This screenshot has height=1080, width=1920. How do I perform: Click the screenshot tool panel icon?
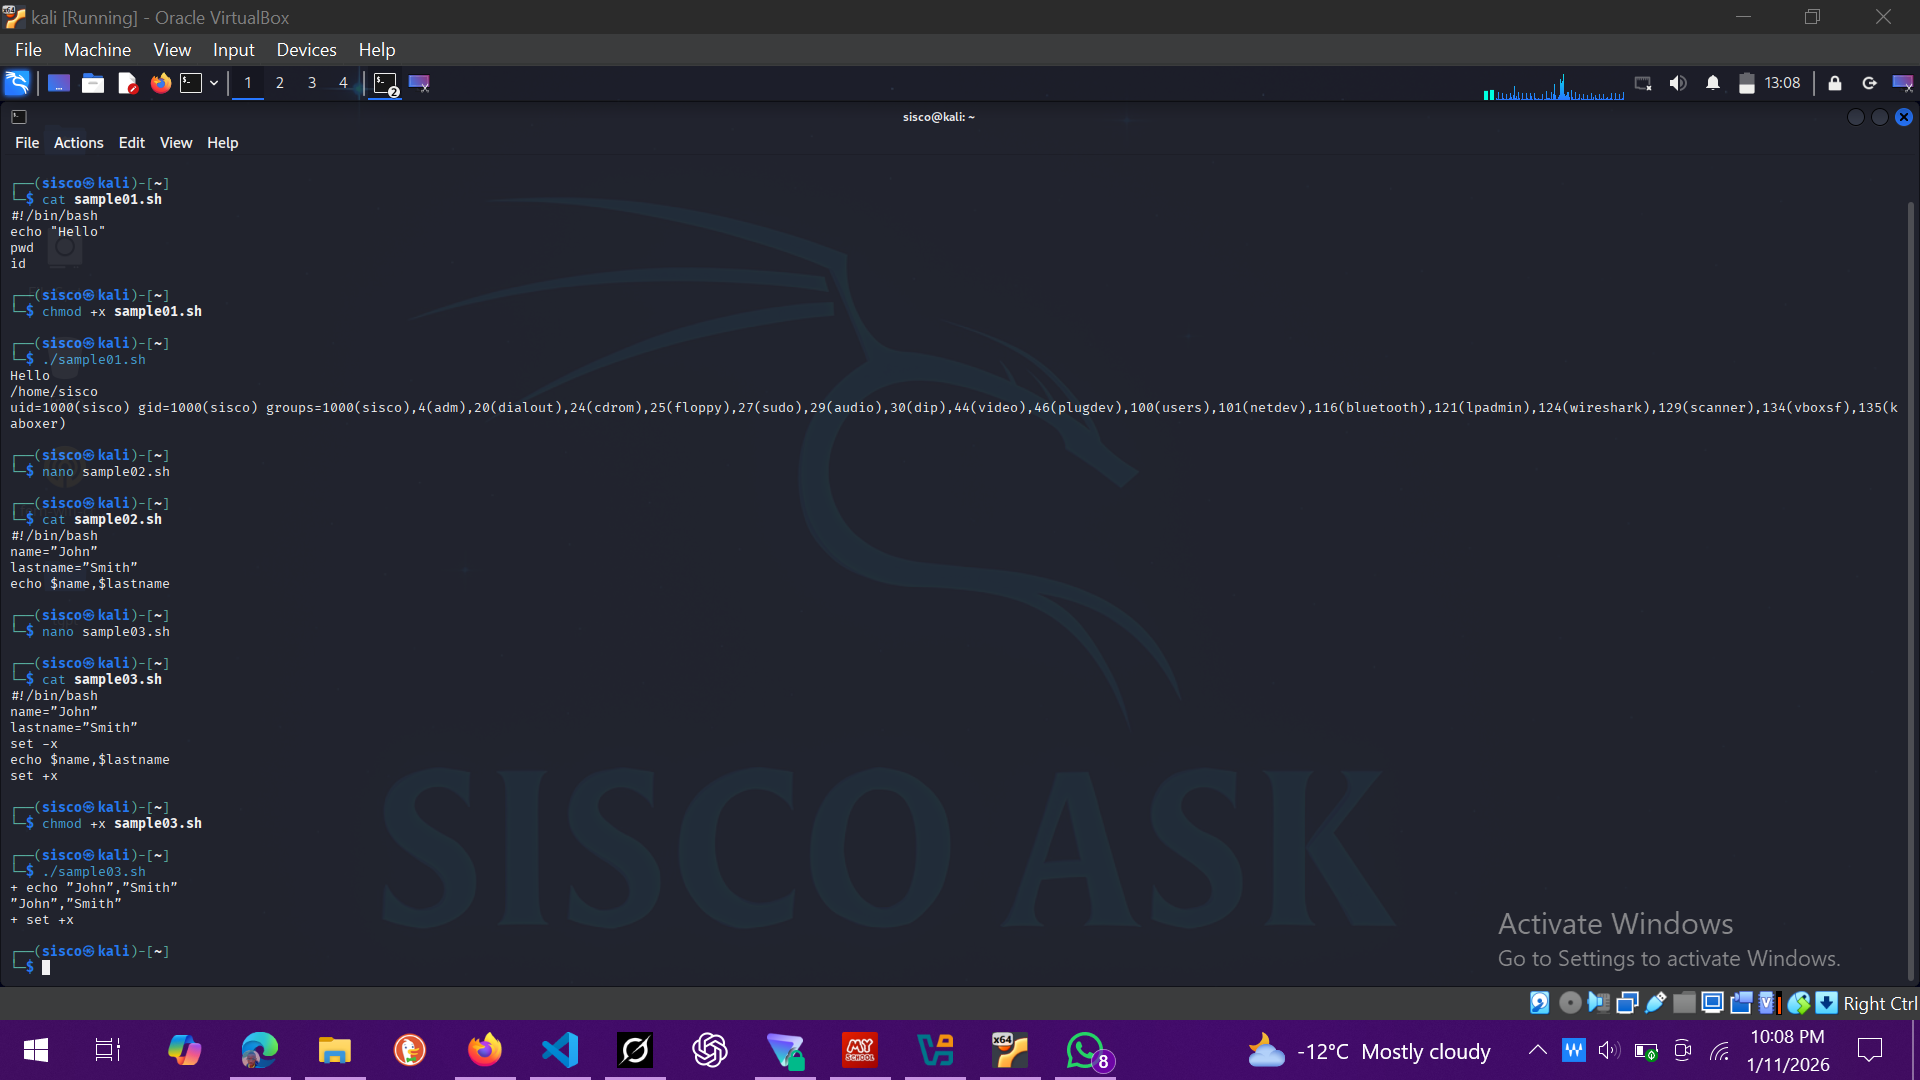[419, 83]
